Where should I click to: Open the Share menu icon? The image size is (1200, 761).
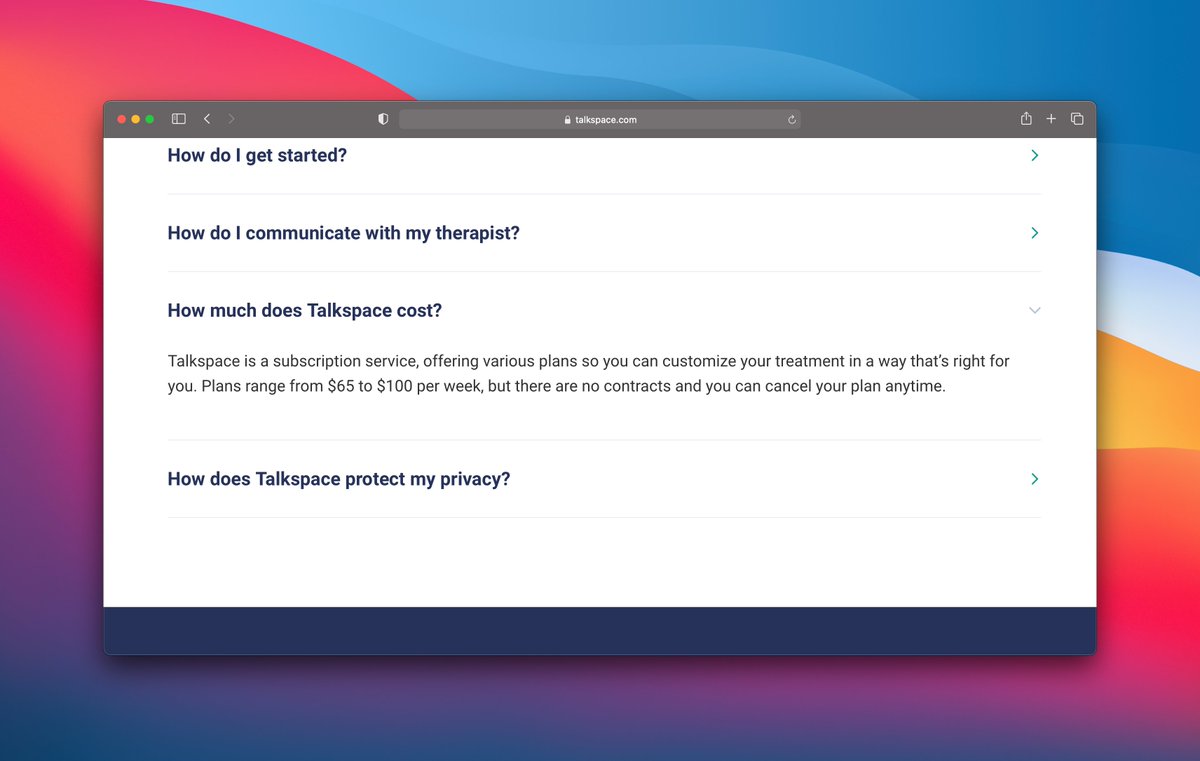point(1026,118)
